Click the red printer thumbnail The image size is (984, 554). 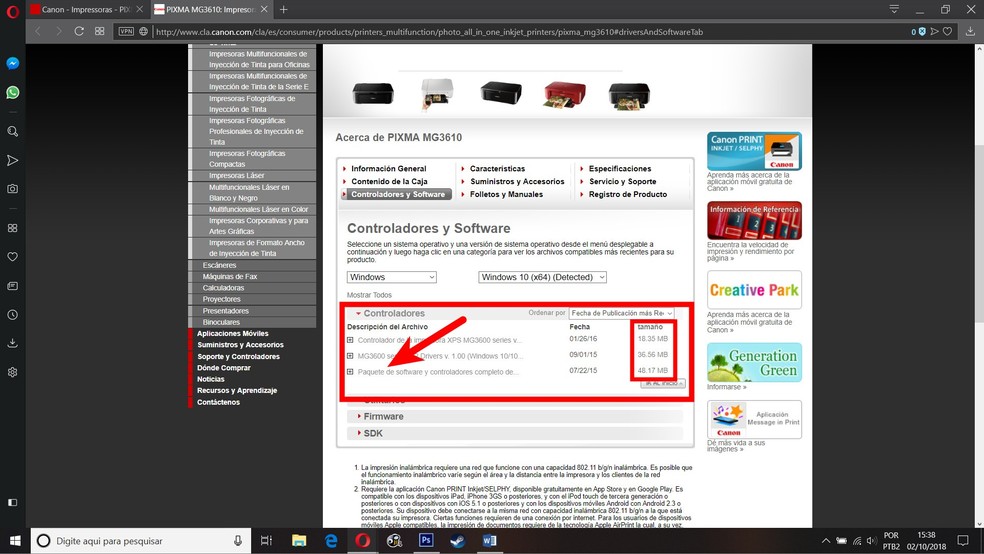[565, 95]
